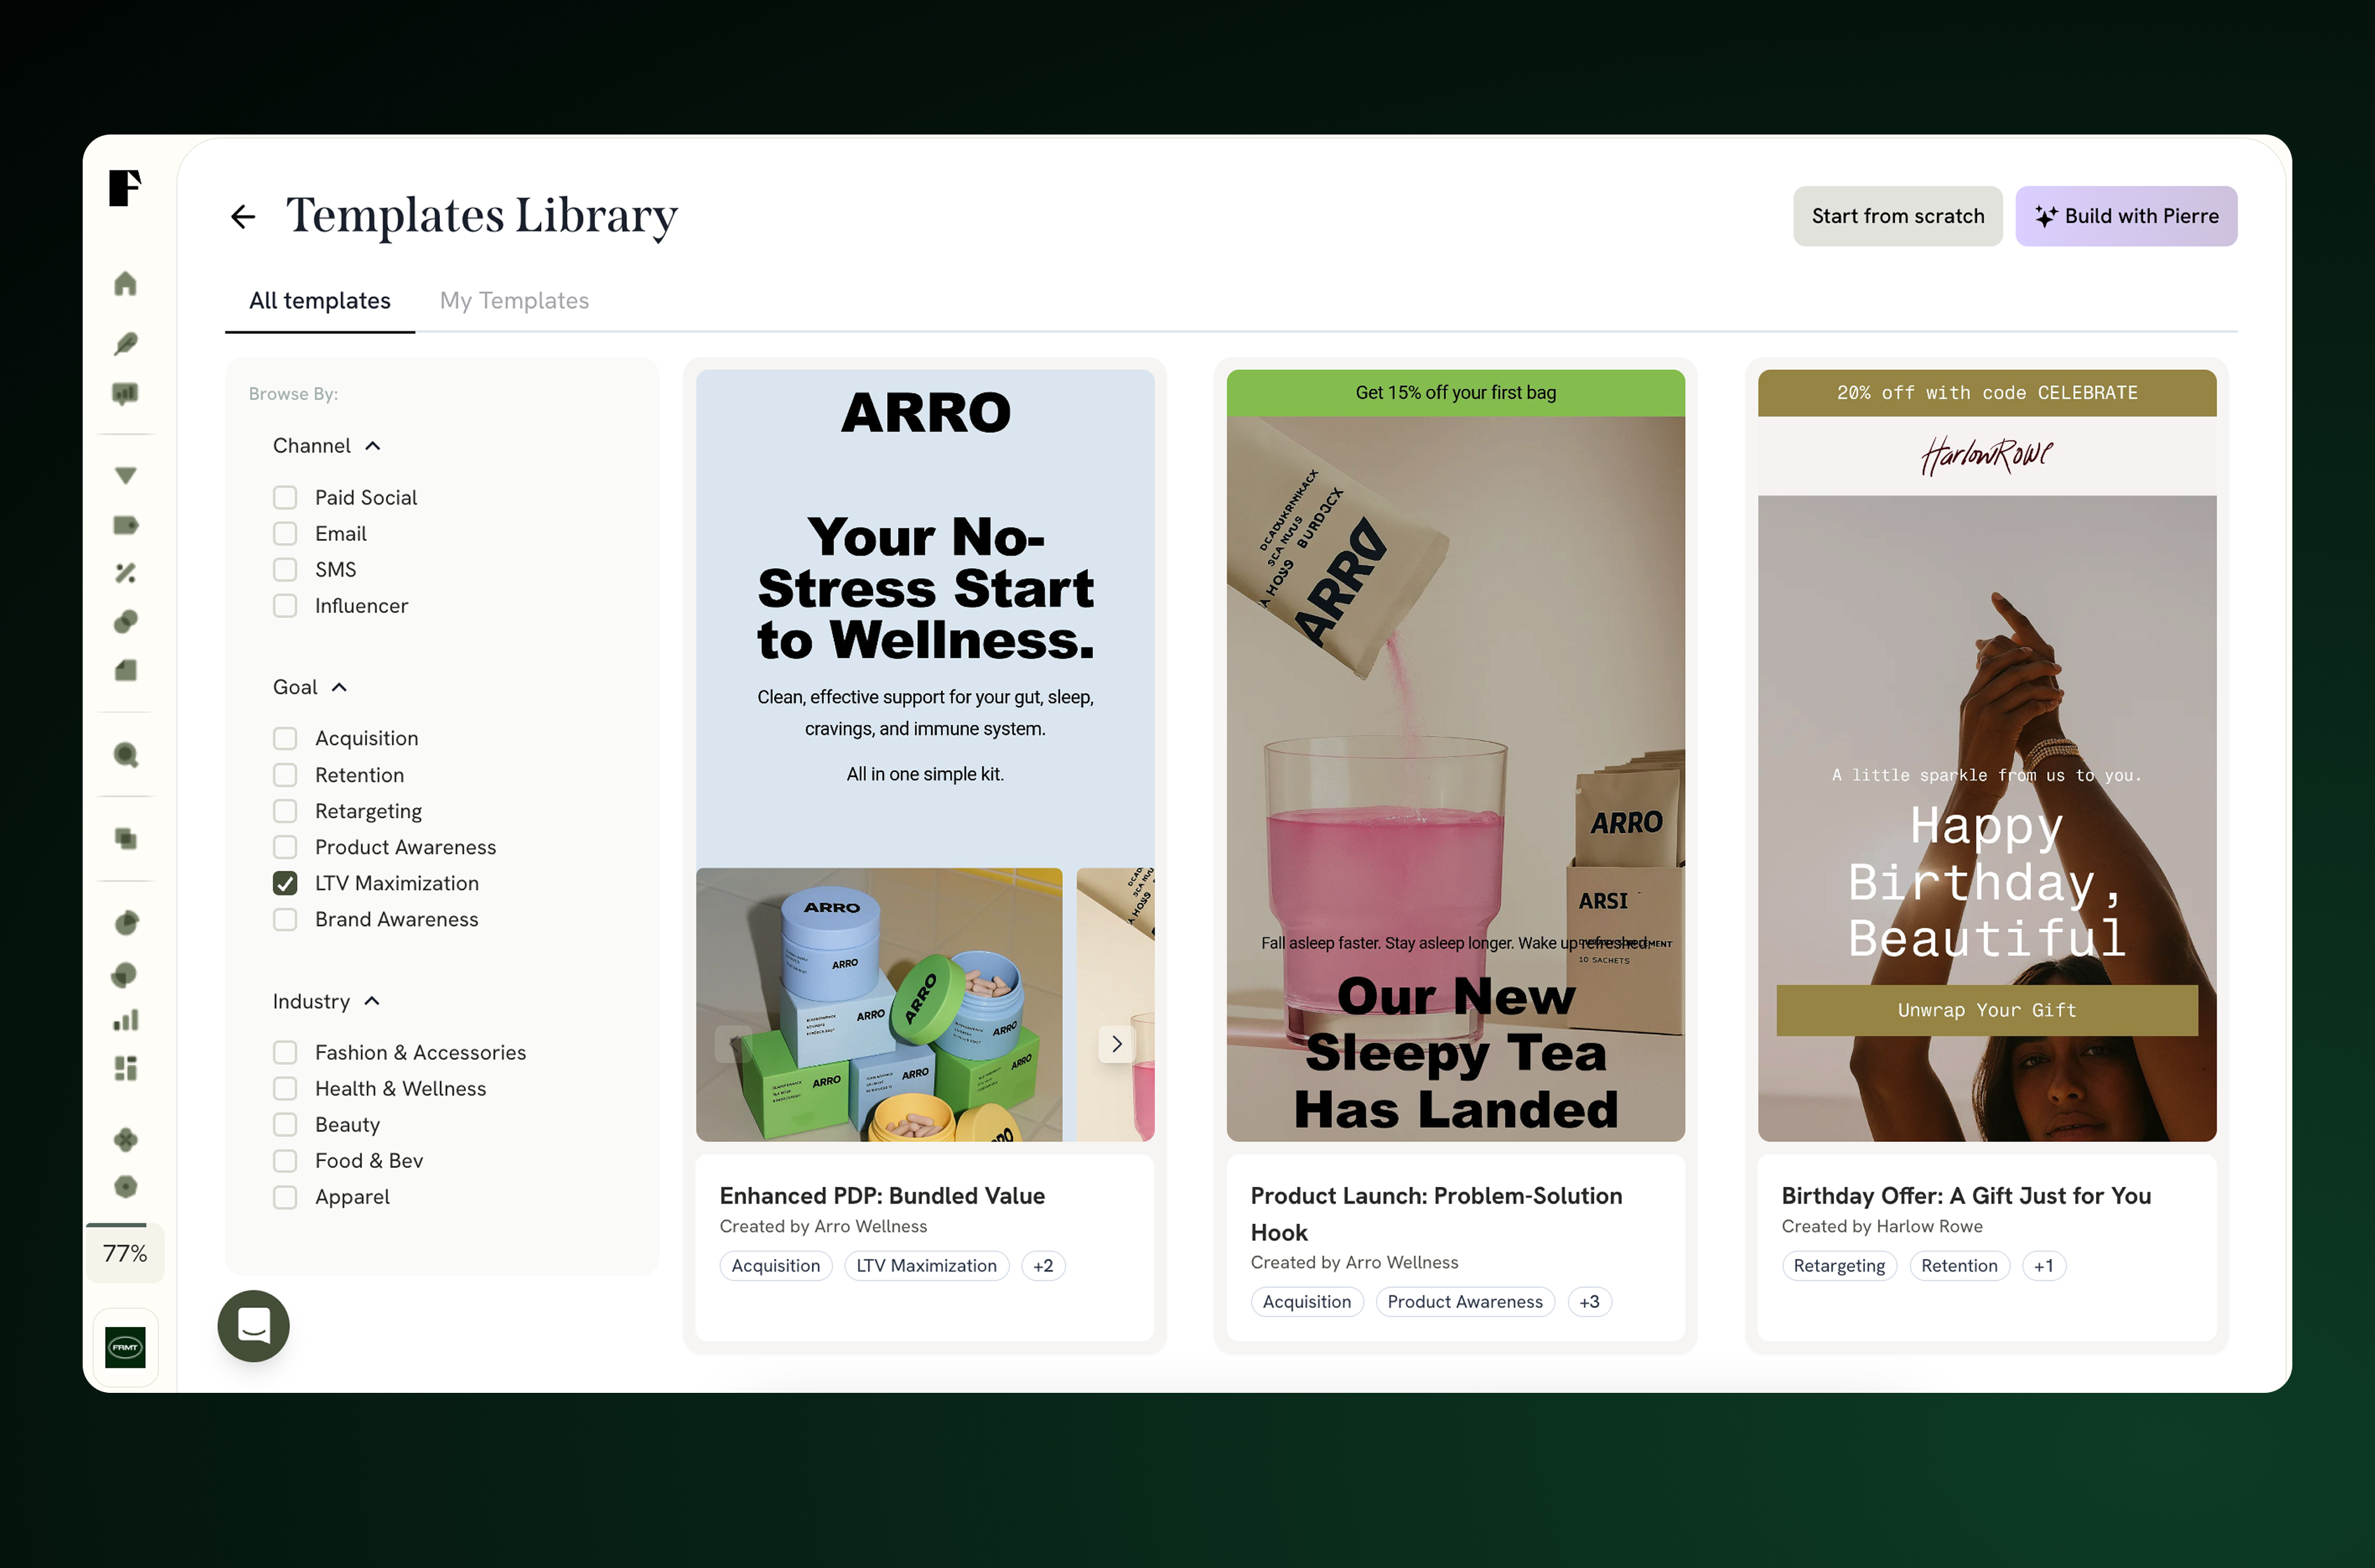2375x1568 pixels.
Task: Check the Product Awareness goal filter
Action: click(x=285, y=847)
